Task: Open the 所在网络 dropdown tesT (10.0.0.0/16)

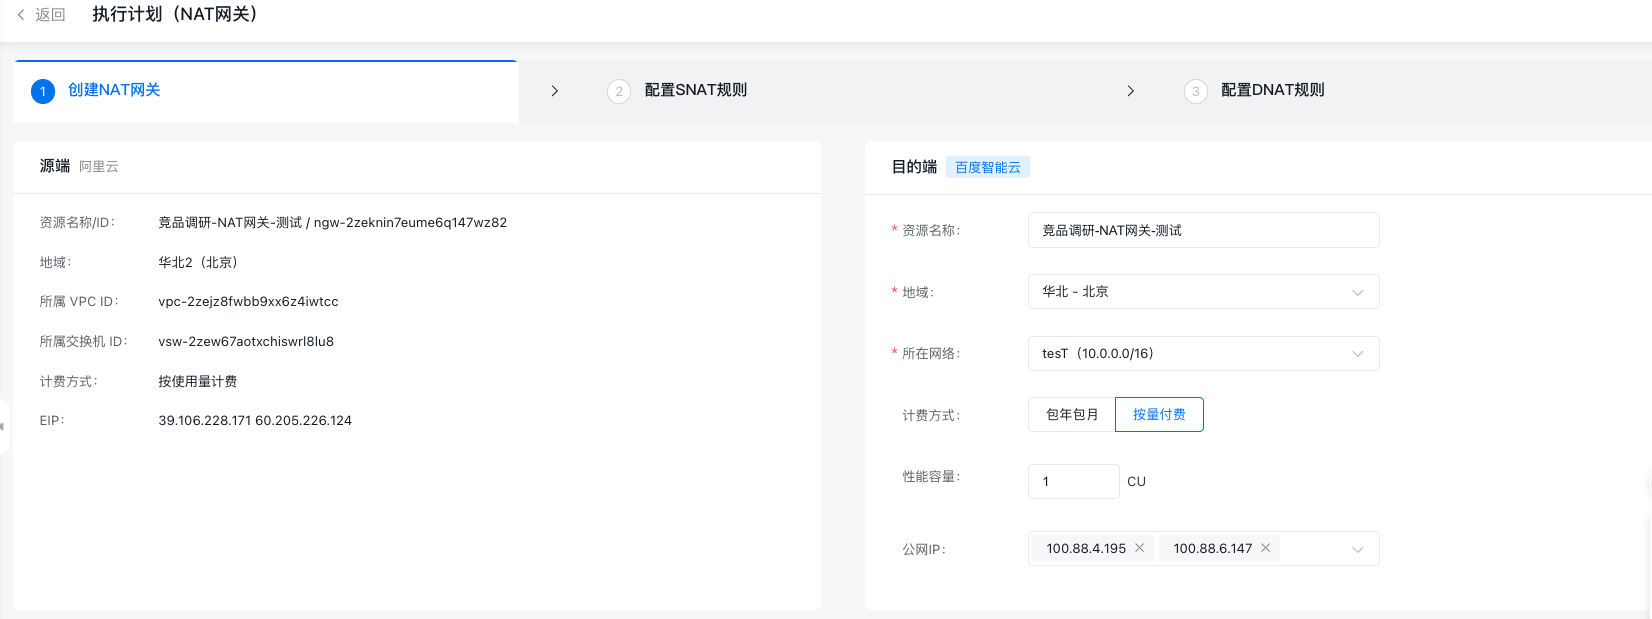Action: tap(1204, 353)
